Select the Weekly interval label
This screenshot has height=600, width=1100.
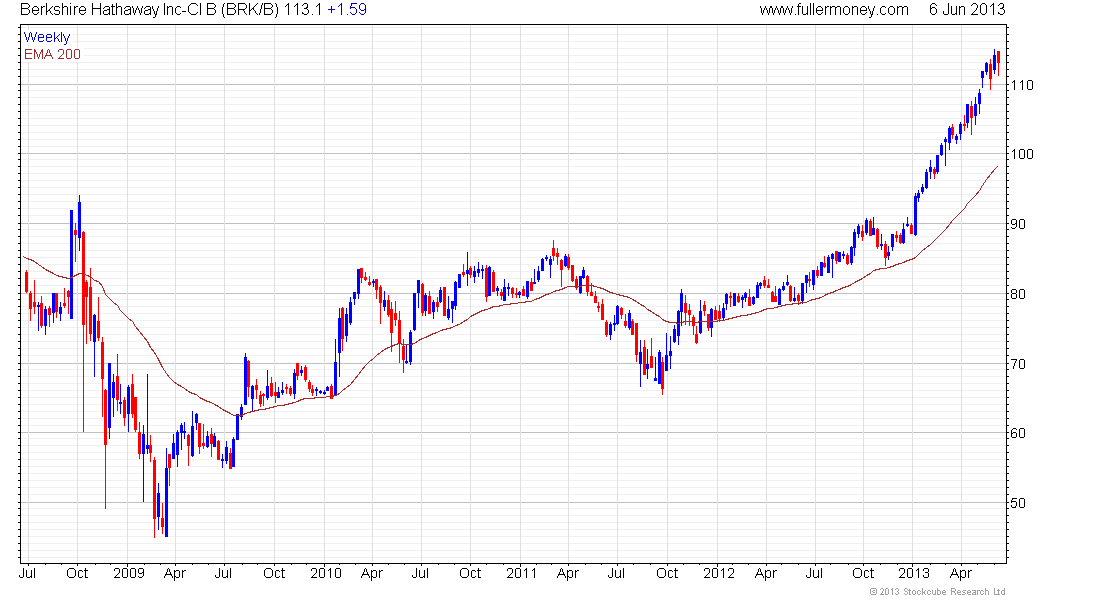[47, 37]
